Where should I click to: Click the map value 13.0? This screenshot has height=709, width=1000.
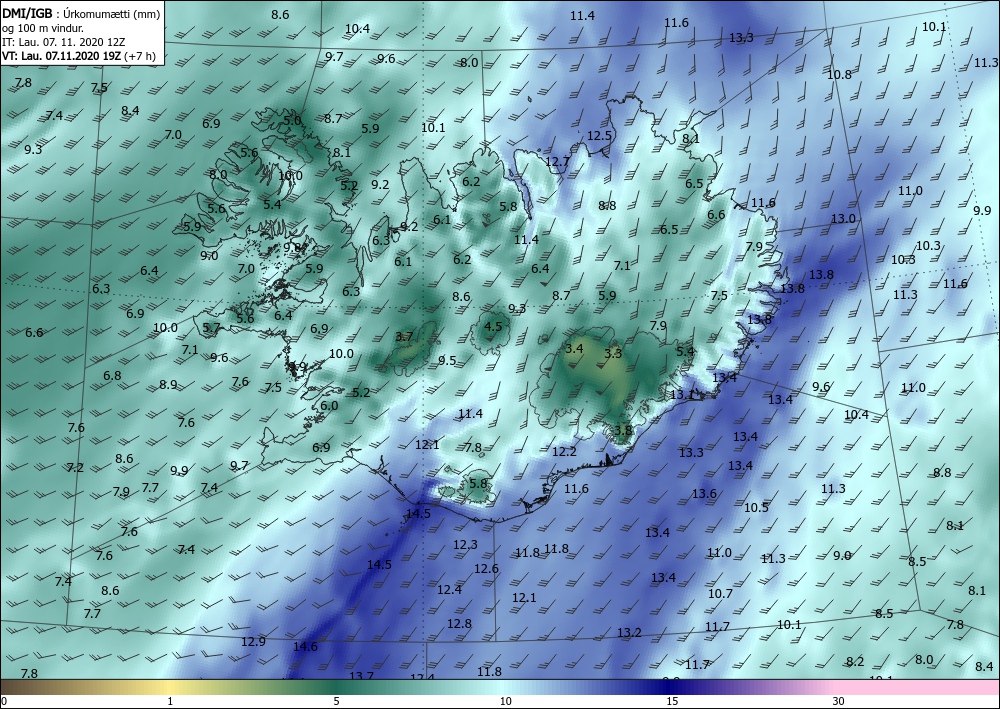(843, 219)
